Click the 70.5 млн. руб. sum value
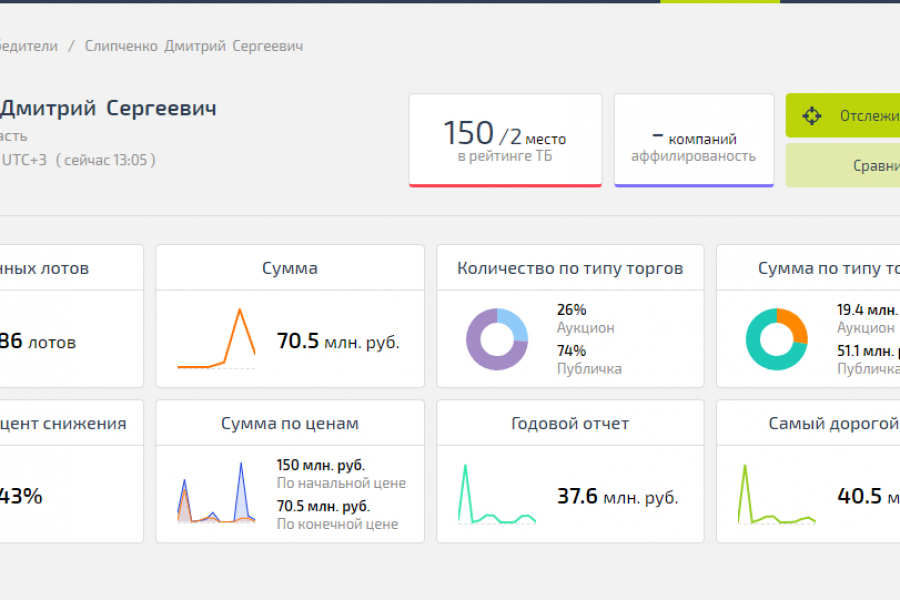 (x=338, y=341)
